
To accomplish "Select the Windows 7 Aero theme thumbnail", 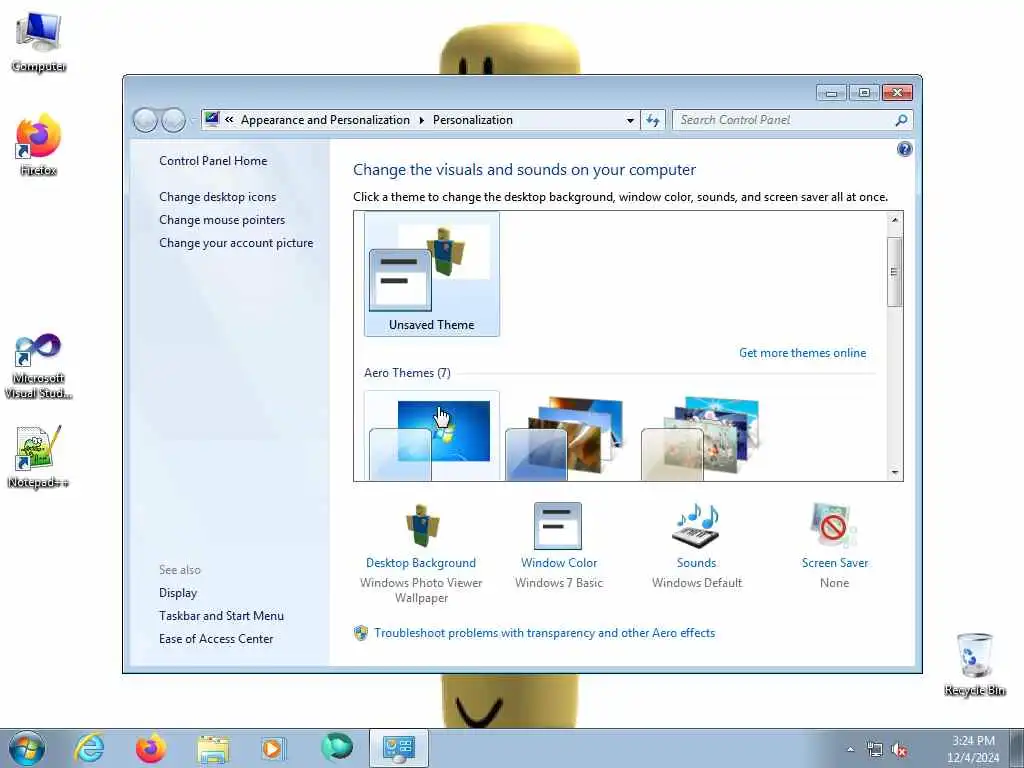I will coord(432,436).
